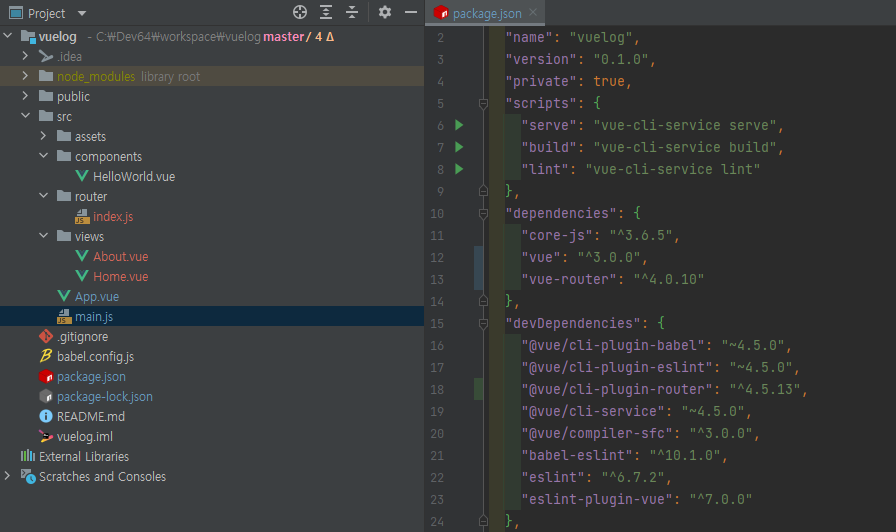Click the fold end marker at line 9

(x=483, y=191)
